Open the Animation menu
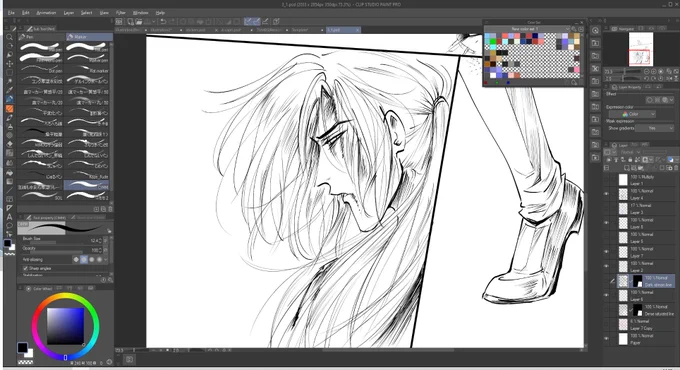 [x=46, y=13]
